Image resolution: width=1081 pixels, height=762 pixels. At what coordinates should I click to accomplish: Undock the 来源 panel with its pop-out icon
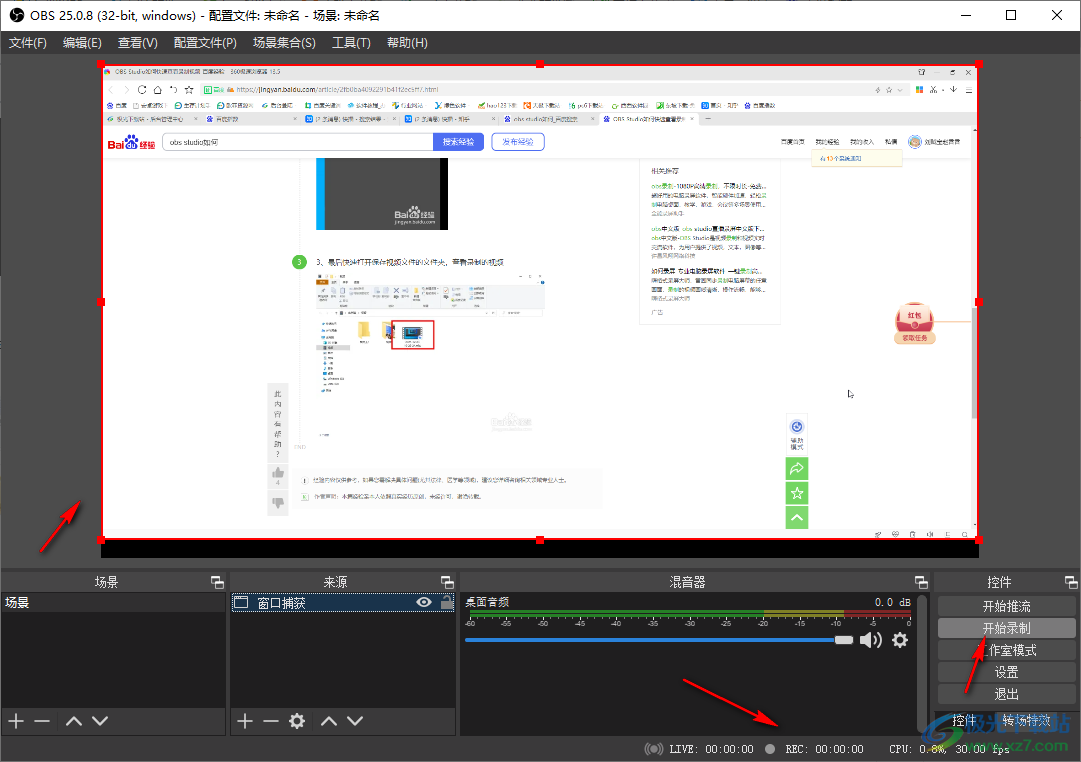(447, 582)
